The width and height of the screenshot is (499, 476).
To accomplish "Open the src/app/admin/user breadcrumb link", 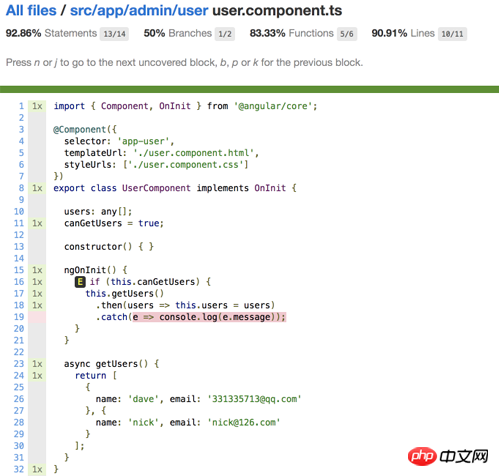I will point(139,10).
